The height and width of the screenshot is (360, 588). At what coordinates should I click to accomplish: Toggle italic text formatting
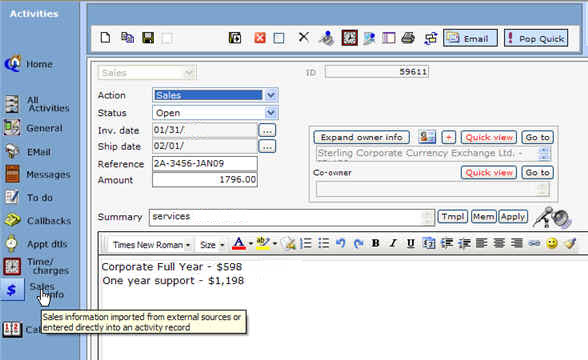393,244
